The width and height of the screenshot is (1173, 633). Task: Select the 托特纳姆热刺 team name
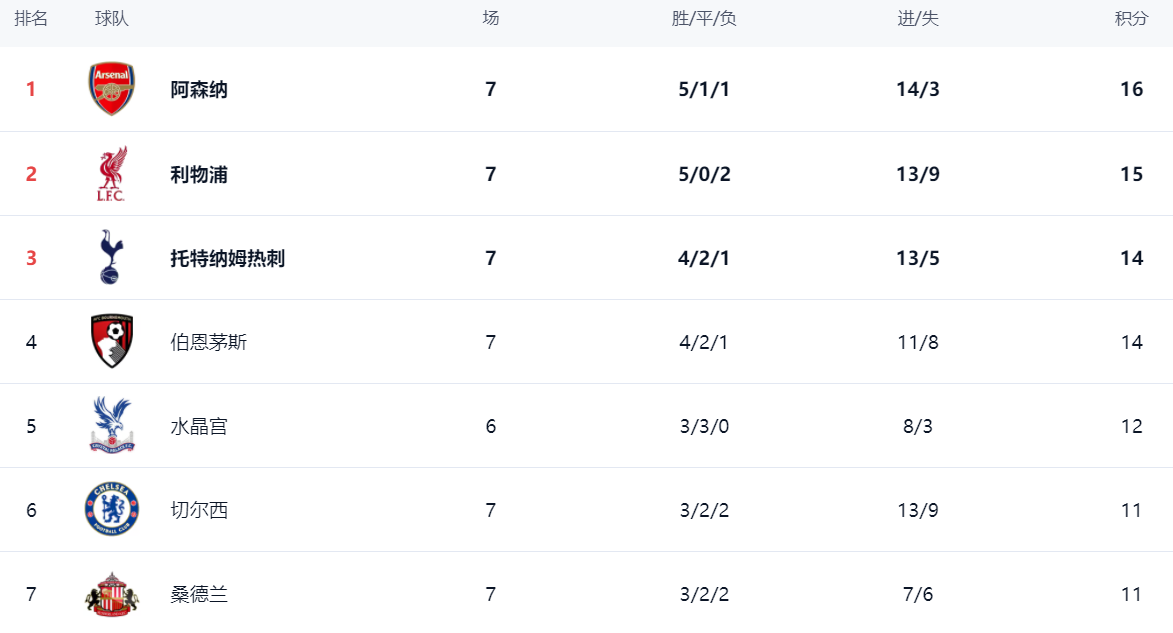228,258
